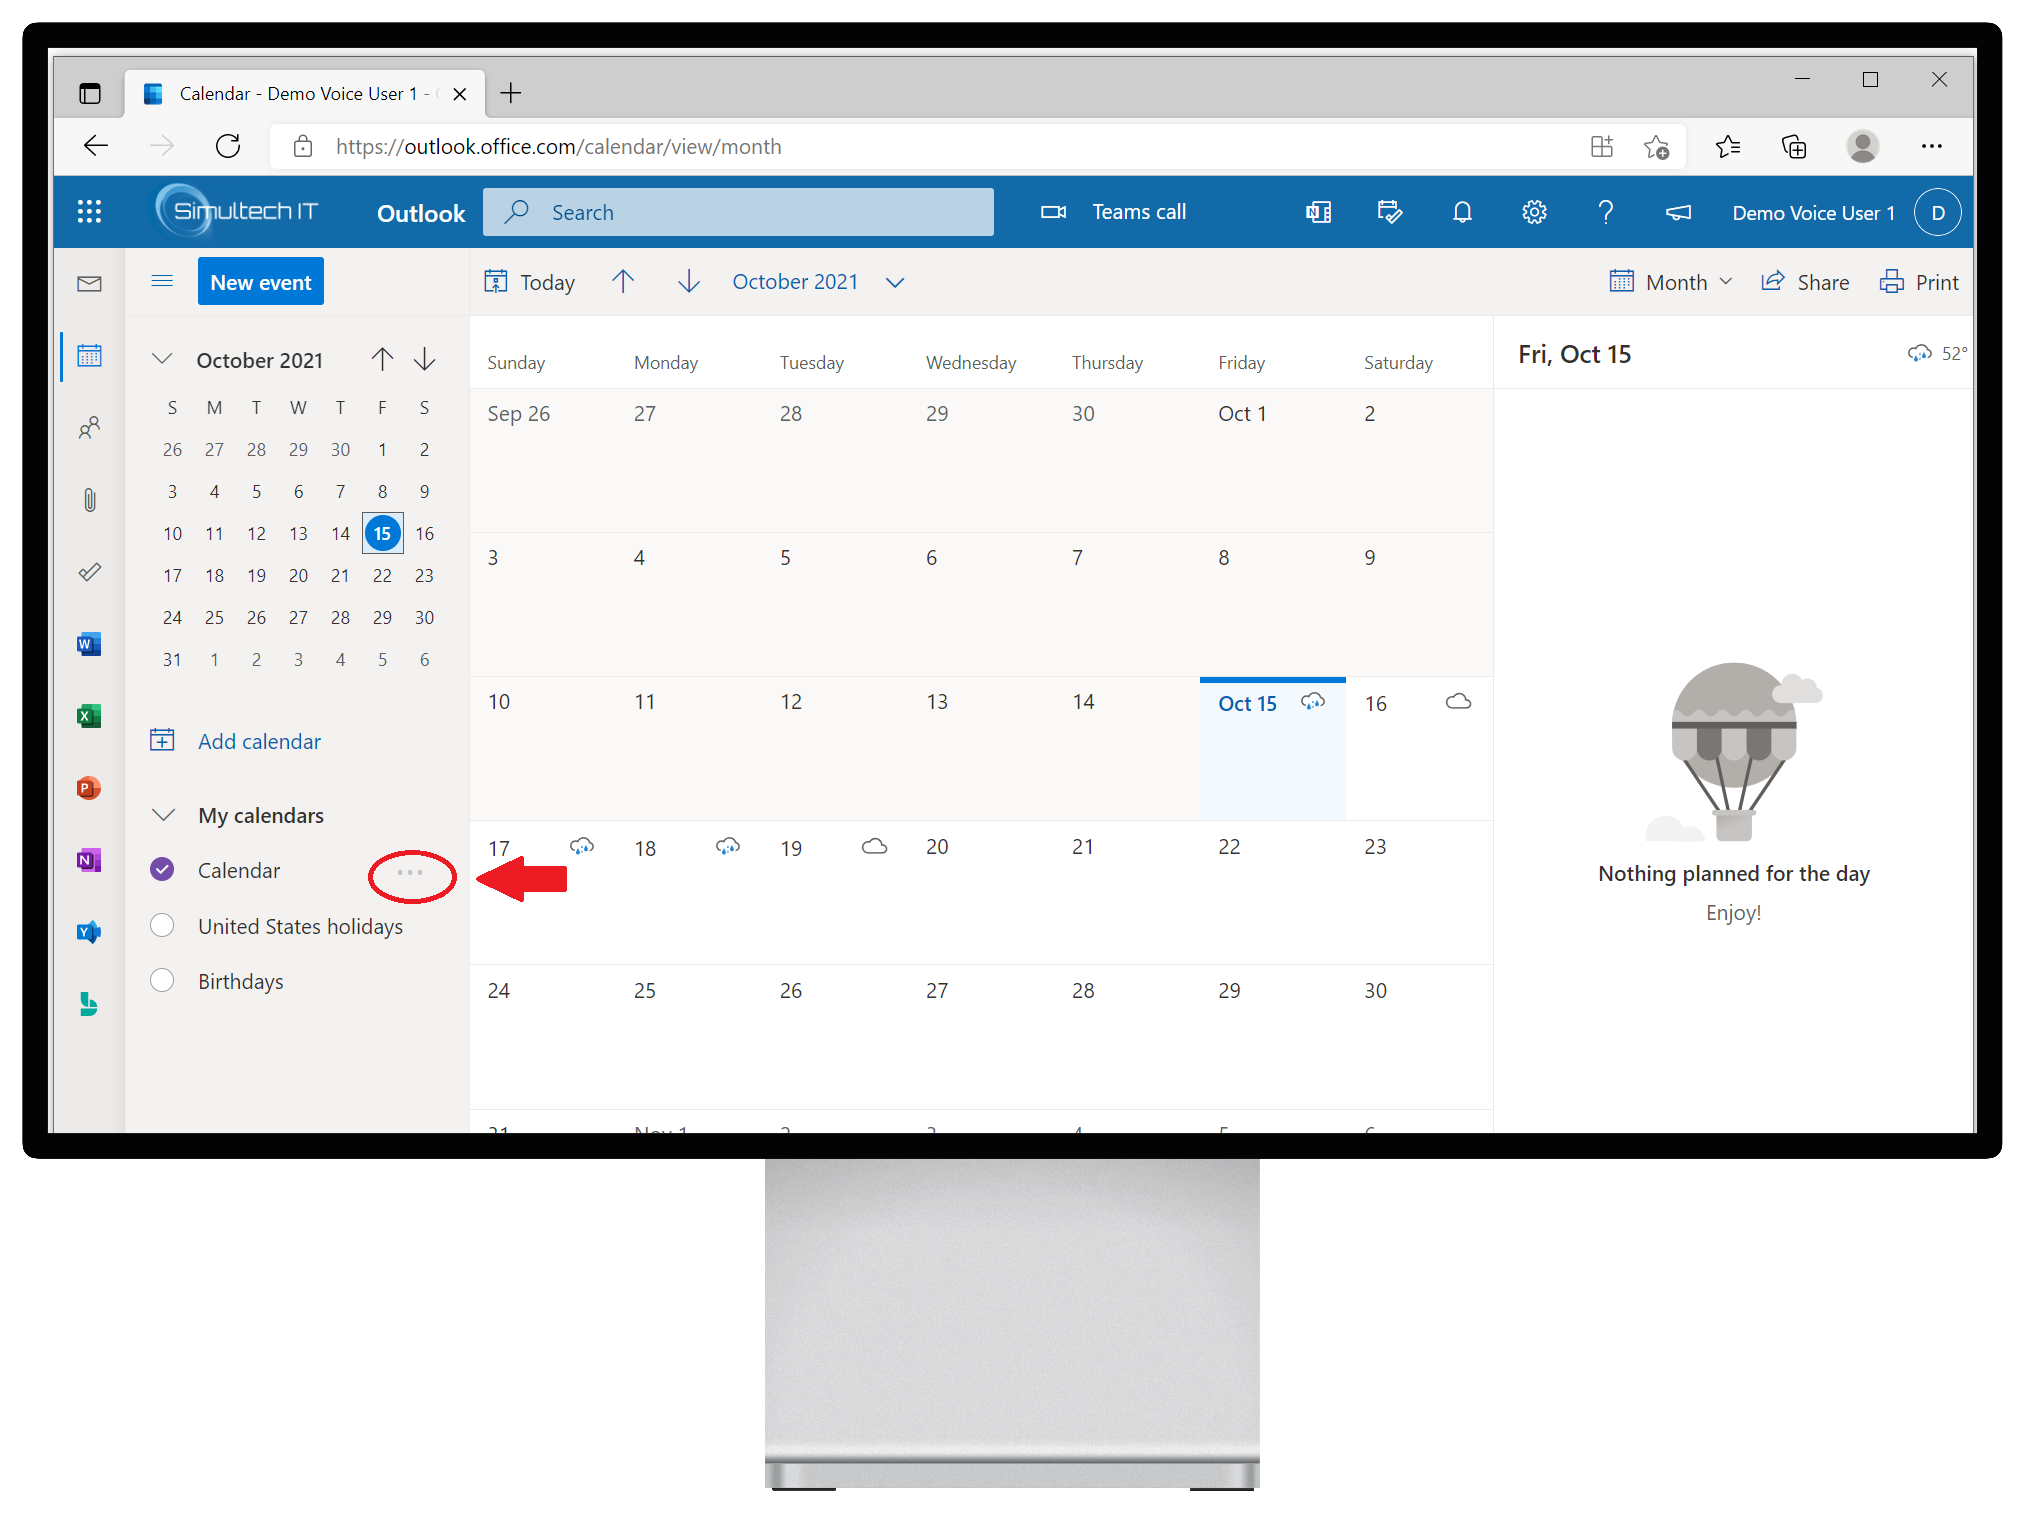Open the People icon in sidebar
Viewport: 2025px width, 1528px height.
click(x=89, y=428)
